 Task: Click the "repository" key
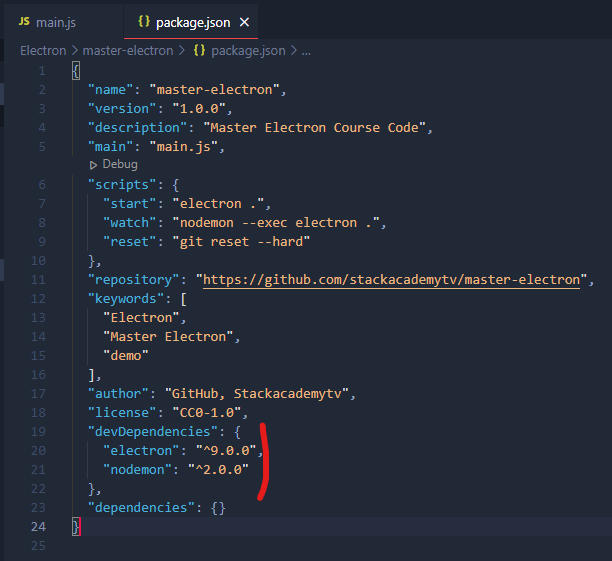tap(133, 280)
